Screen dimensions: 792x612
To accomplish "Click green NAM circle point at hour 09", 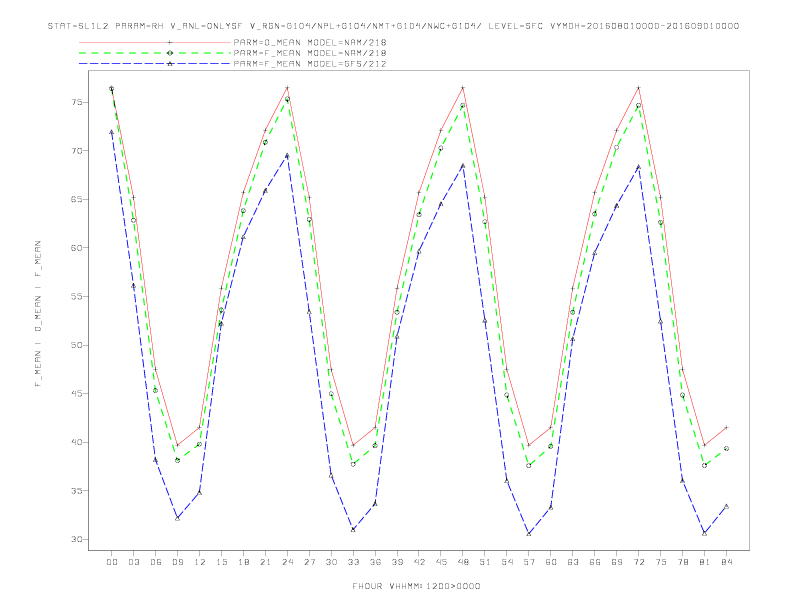I will [177, 460].
